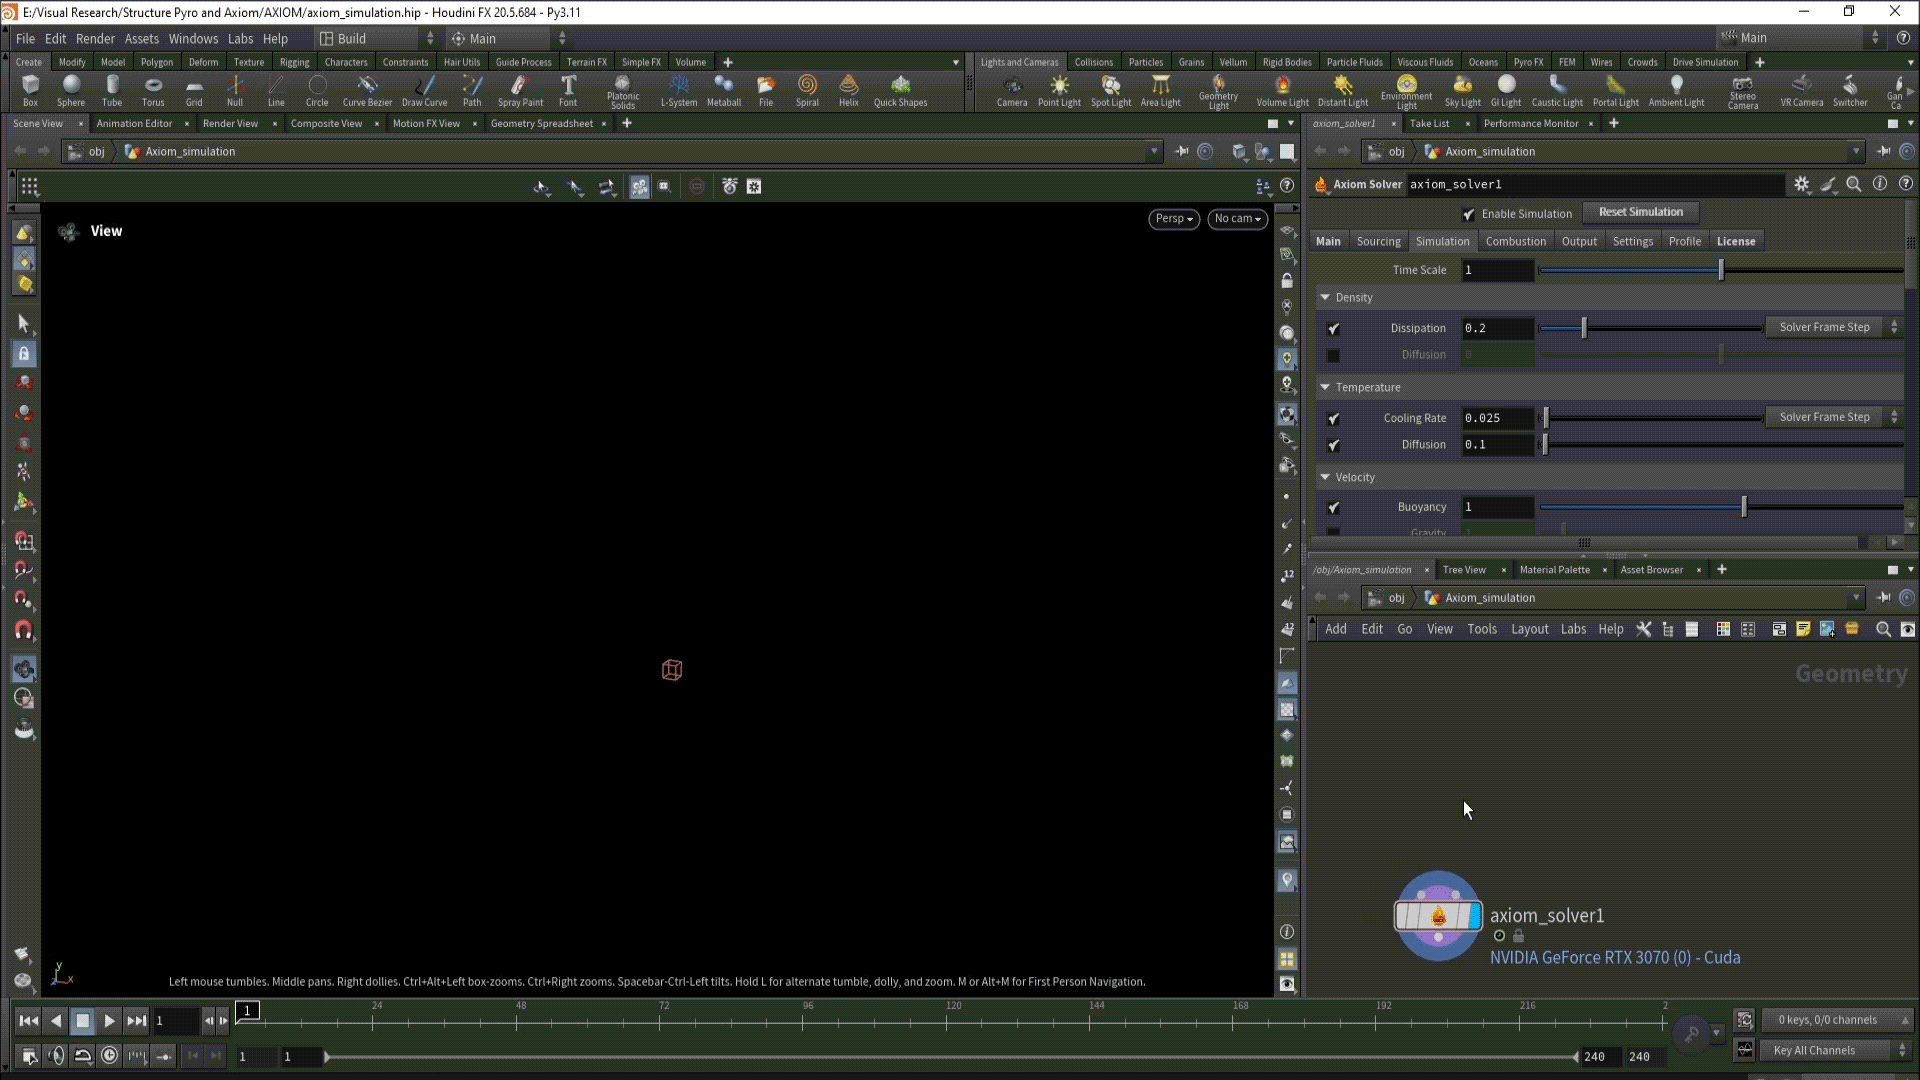
Task: Select the Sphere shelf tool
Action: coord(71,89)
